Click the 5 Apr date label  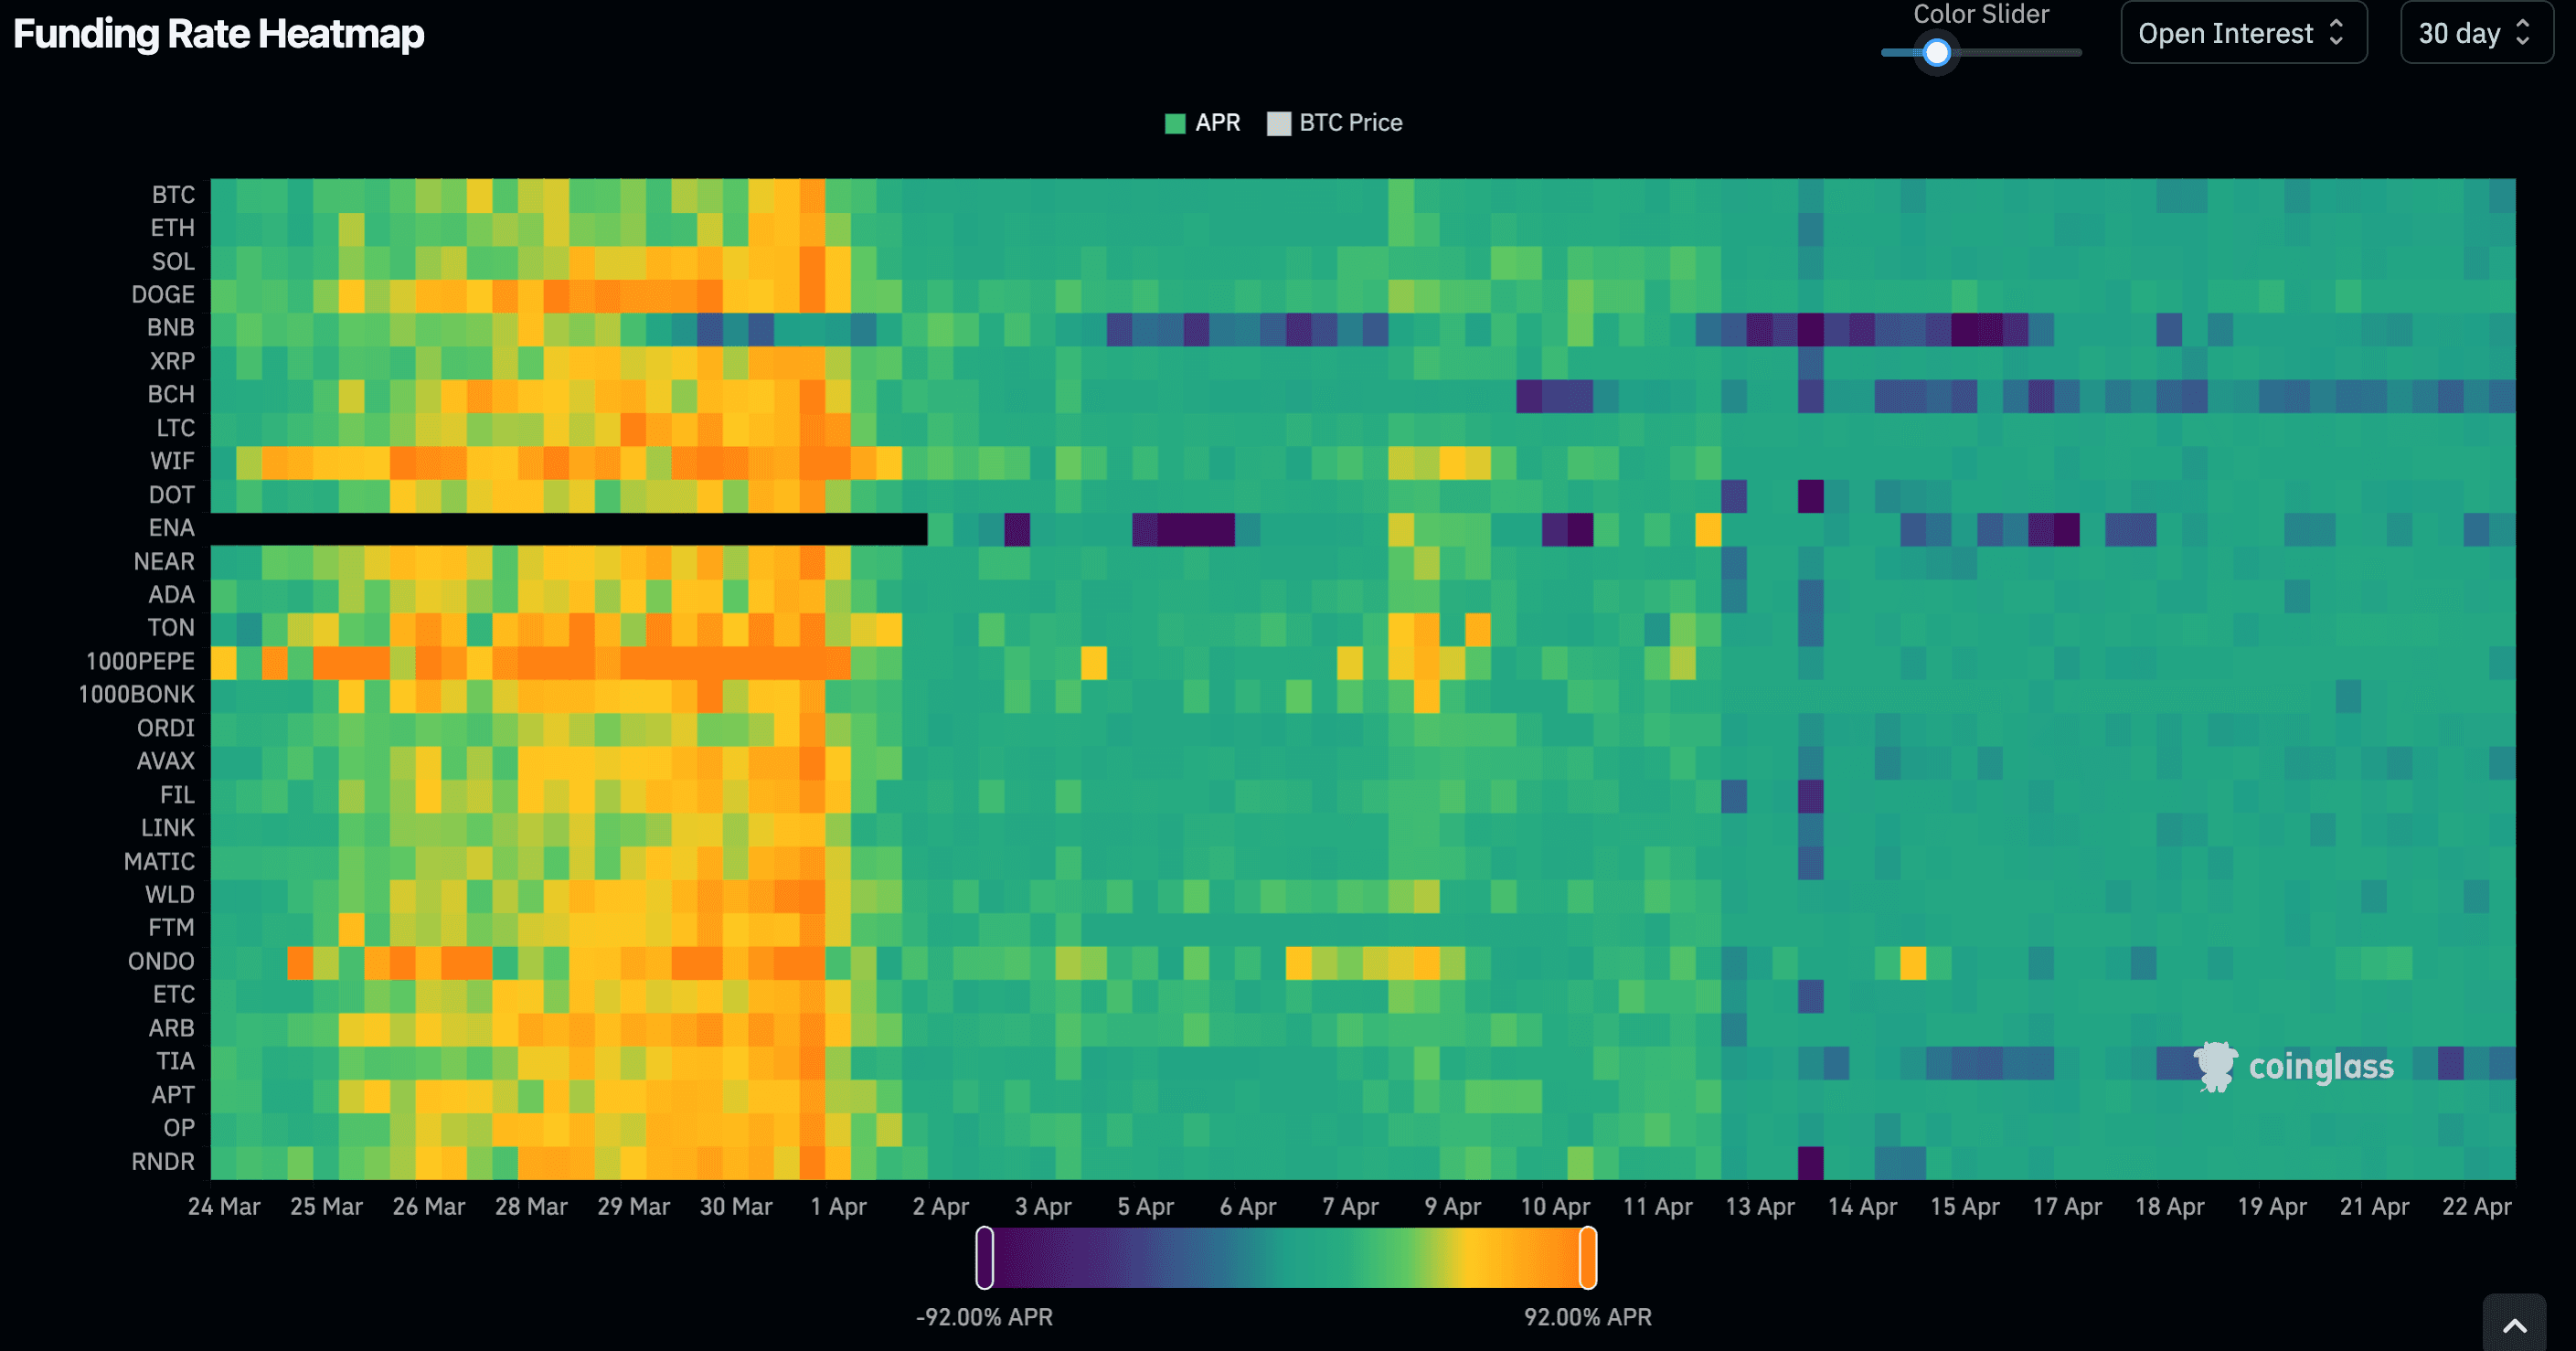point(1145,1206)
